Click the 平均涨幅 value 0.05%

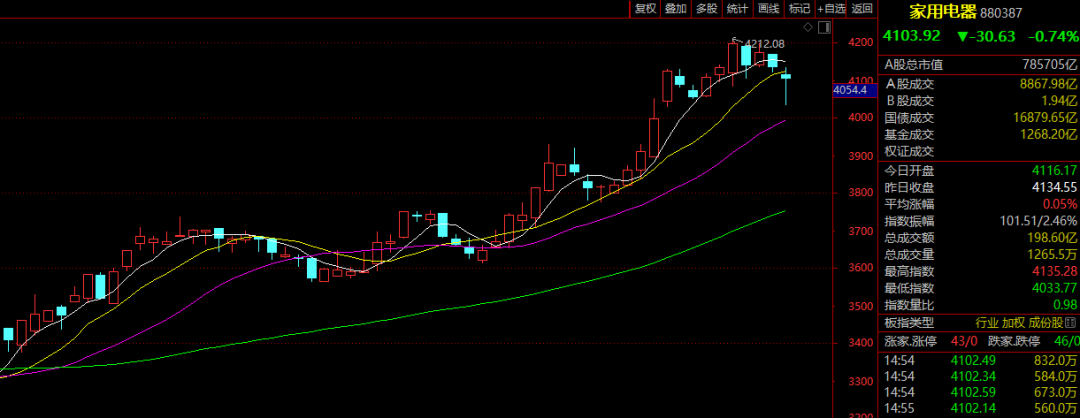point(1061,204)
